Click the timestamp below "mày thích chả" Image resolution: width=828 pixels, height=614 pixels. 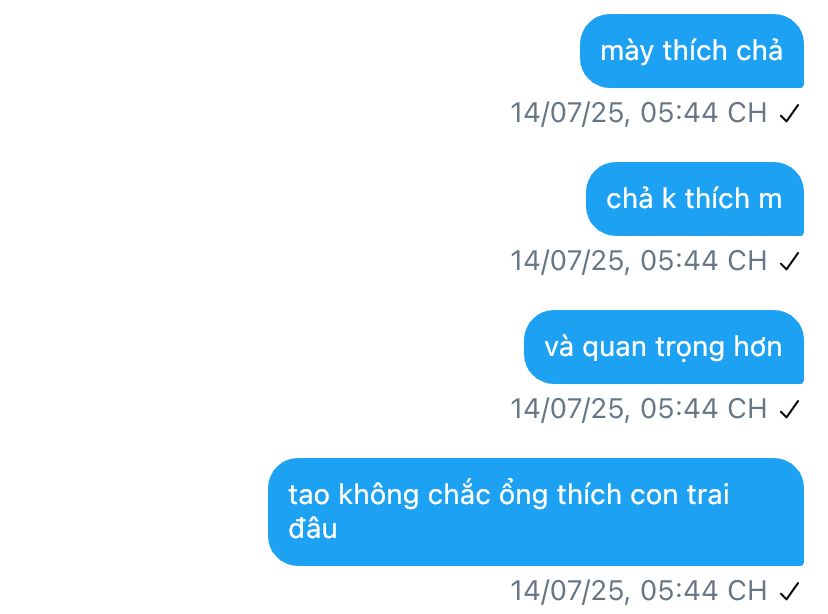[638, 113]
